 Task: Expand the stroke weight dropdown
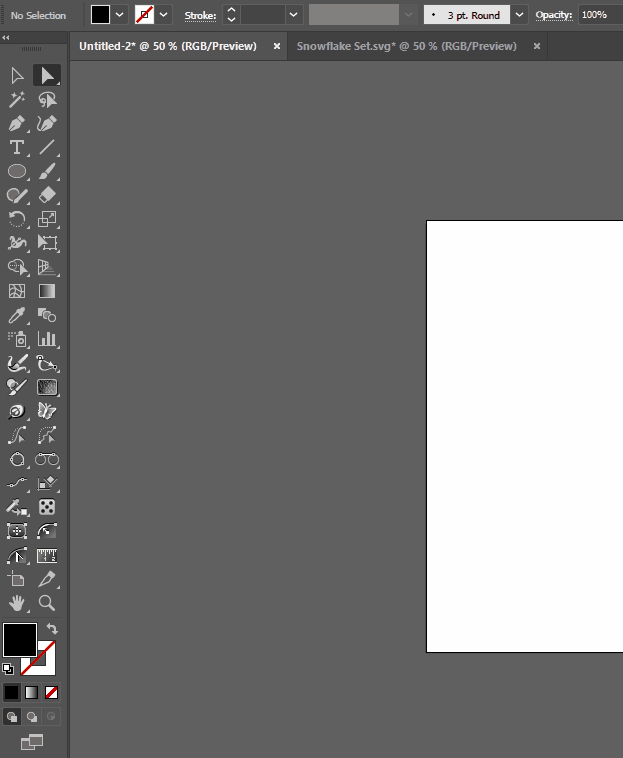coord(293,15)
